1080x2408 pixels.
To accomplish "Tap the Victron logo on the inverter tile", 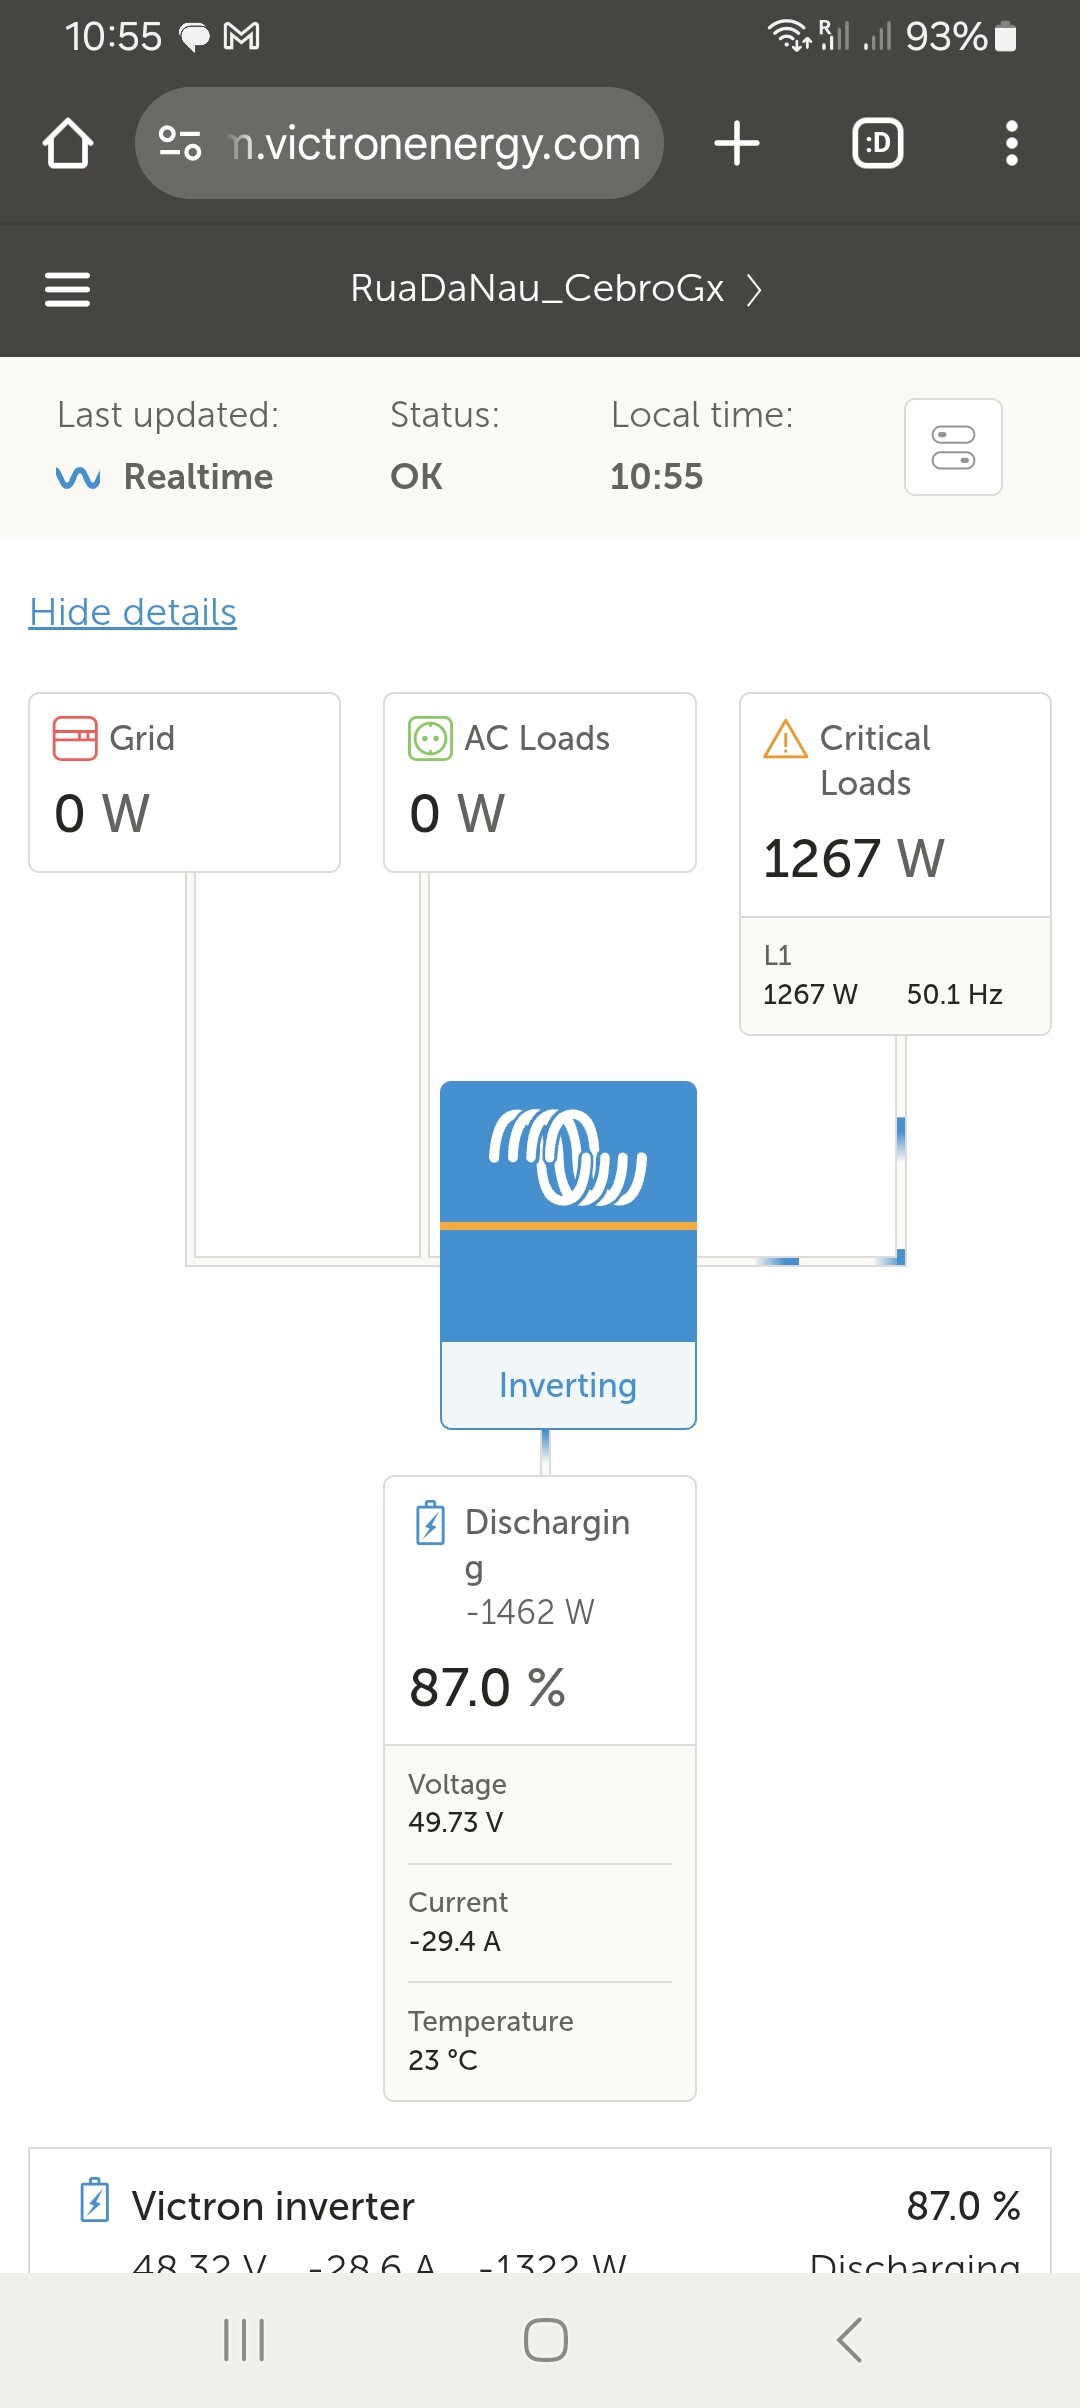I will pos(568,1156).
